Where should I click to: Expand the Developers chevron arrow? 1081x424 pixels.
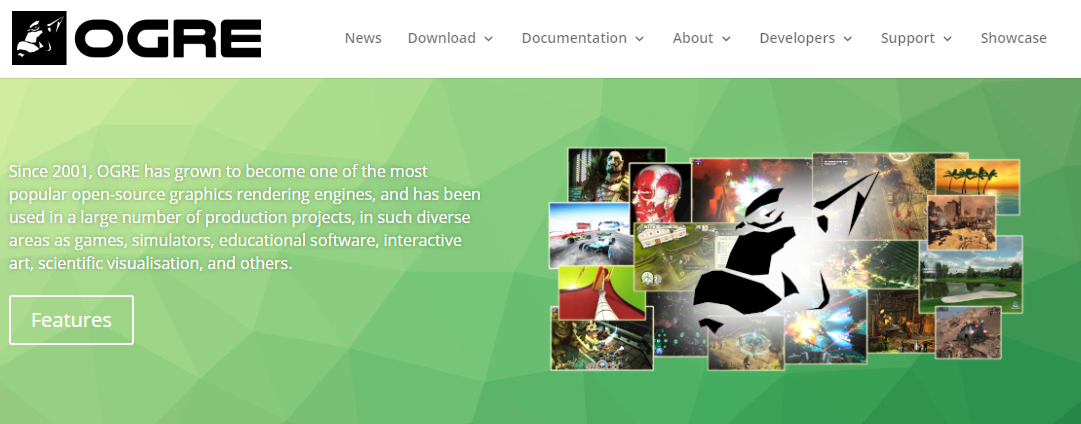(847, 39)
